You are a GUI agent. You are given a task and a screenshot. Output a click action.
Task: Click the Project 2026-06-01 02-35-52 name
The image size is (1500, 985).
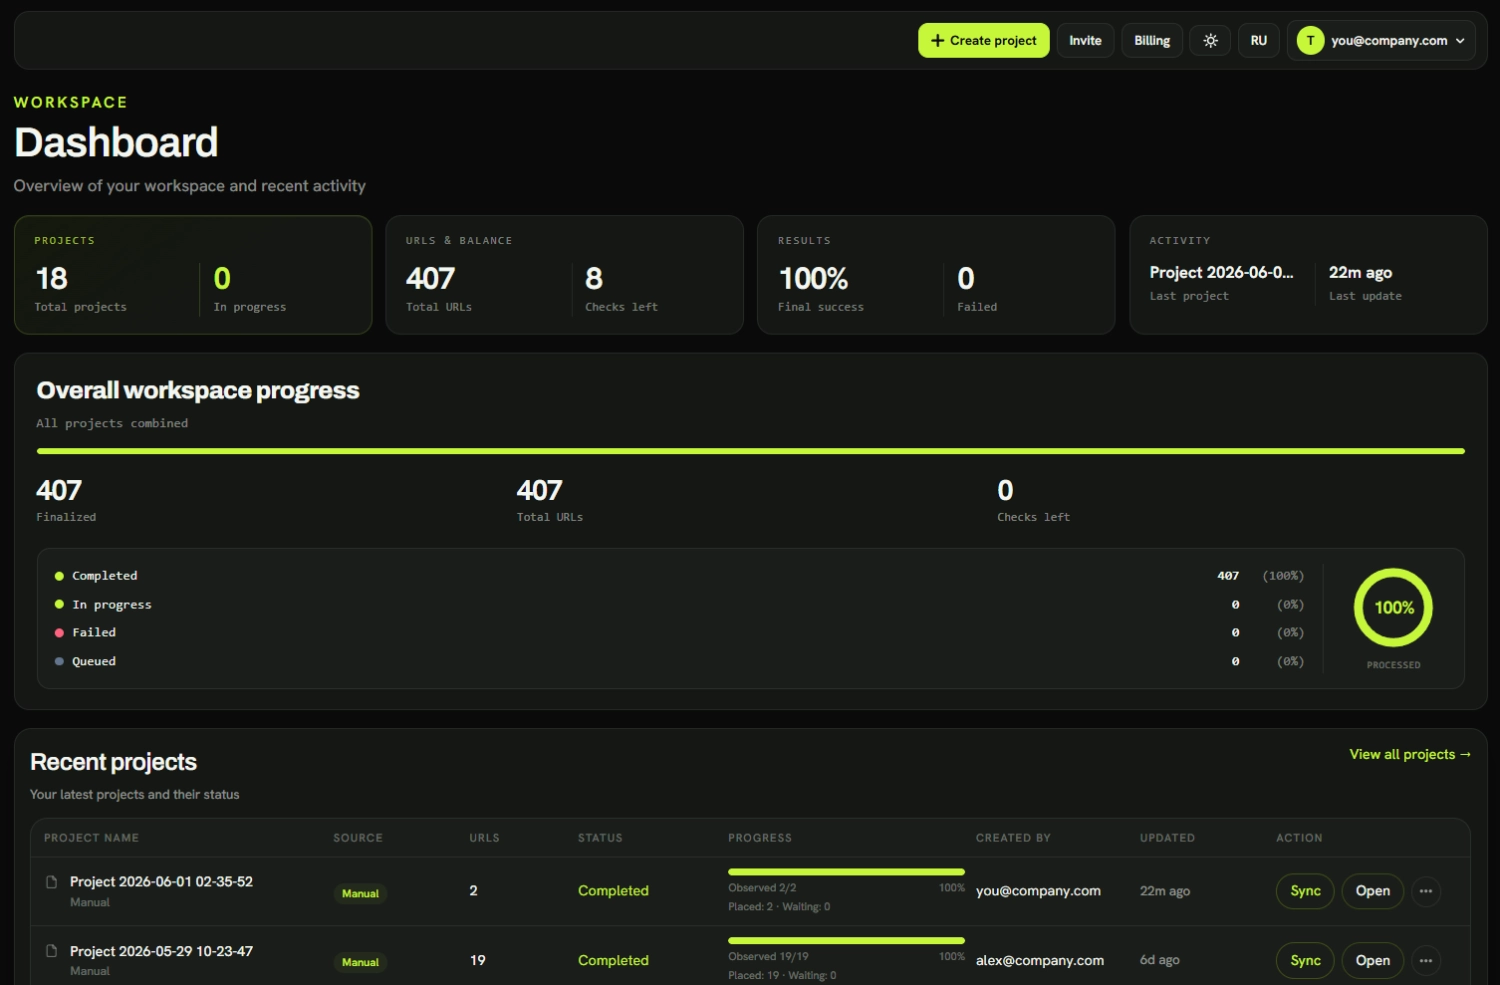tap(161, 882)
